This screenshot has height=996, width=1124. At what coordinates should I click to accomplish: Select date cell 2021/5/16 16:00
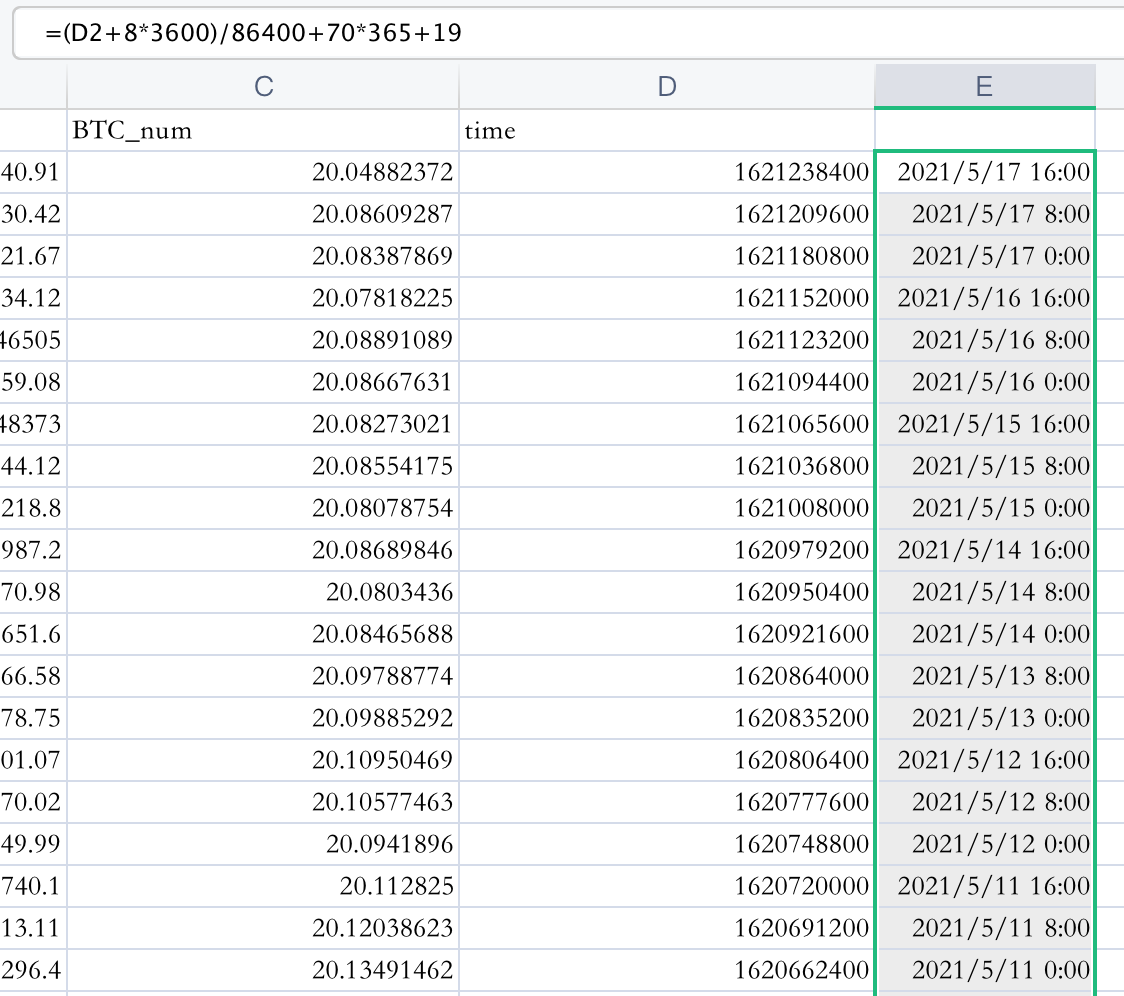[x=985, y=298]
